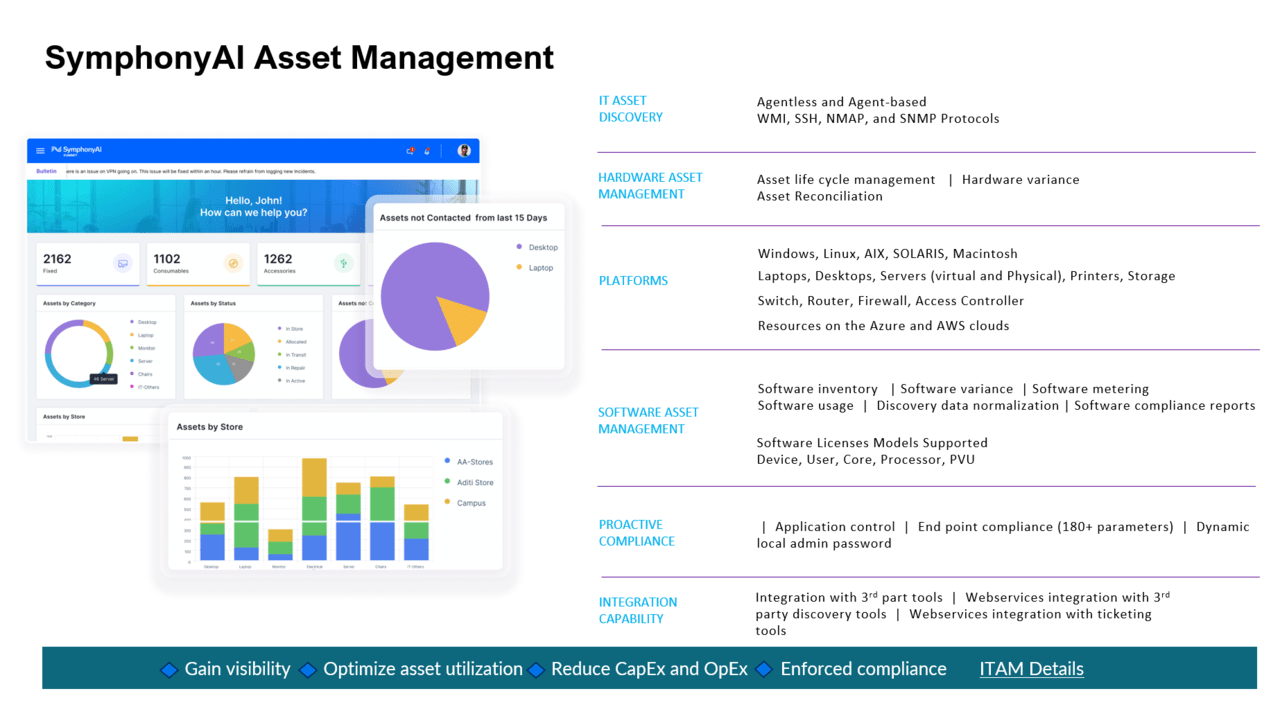The image size is (1280, 720).
Task: Follow the ITAM Details link
Action: 1031,669
